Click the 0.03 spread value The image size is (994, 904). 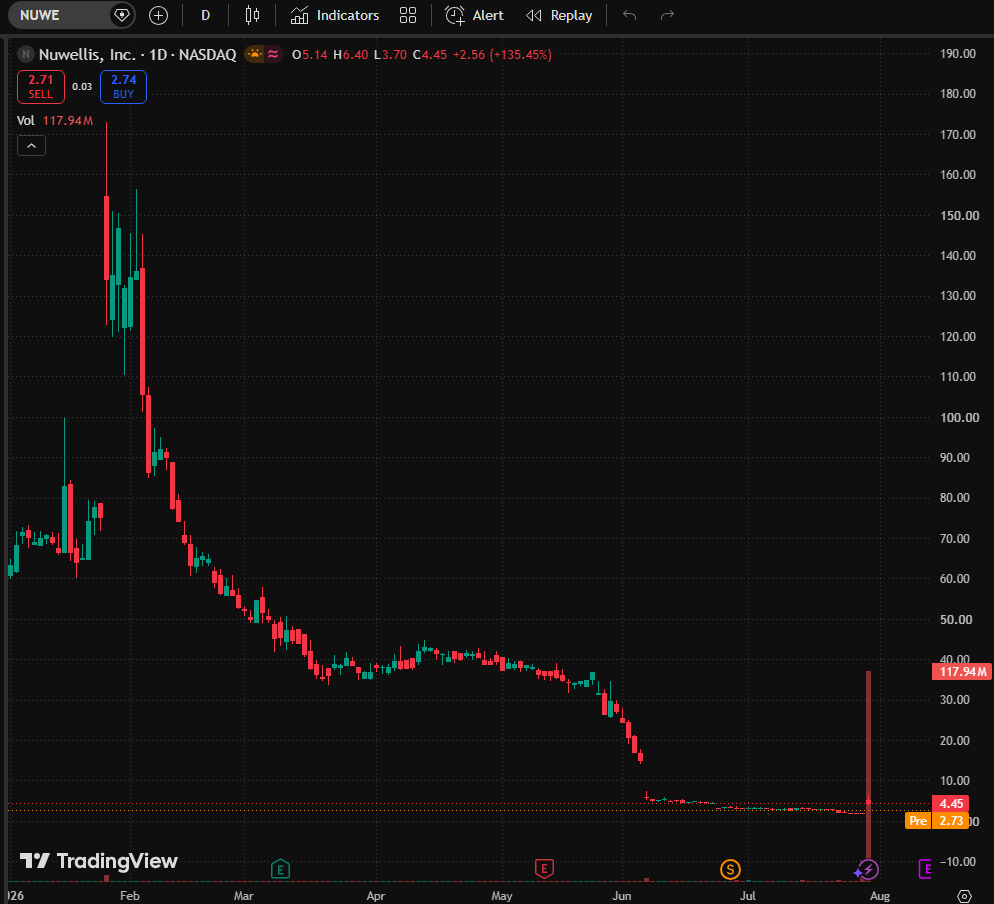tap(82, 87)
